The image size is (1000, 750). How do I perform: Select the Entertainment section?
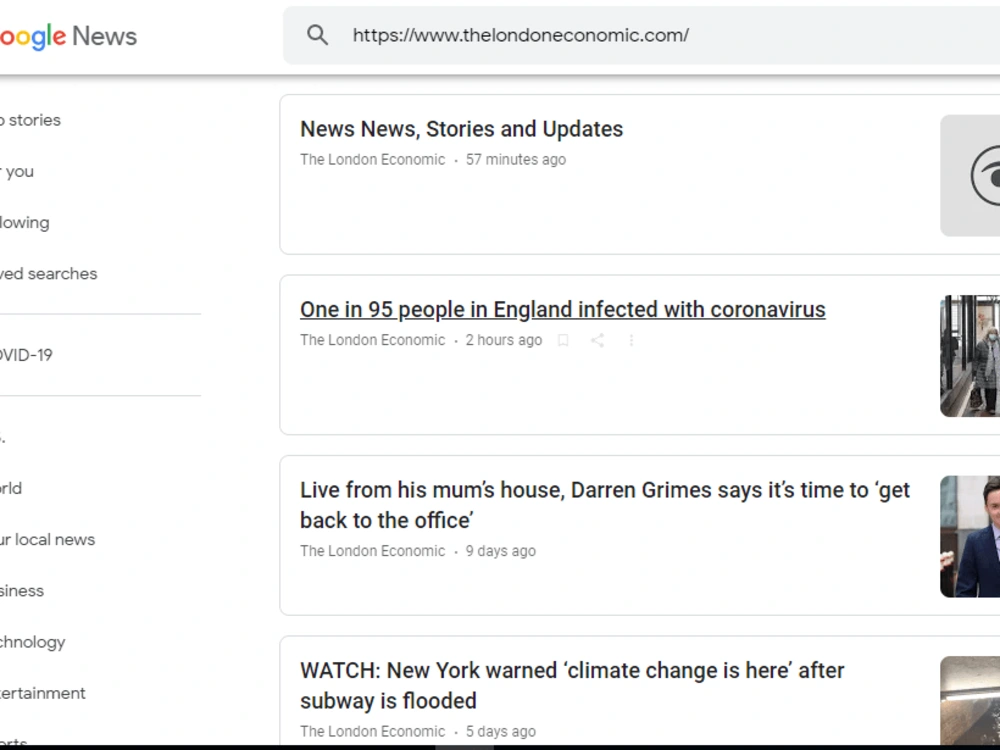coord(43,693)
